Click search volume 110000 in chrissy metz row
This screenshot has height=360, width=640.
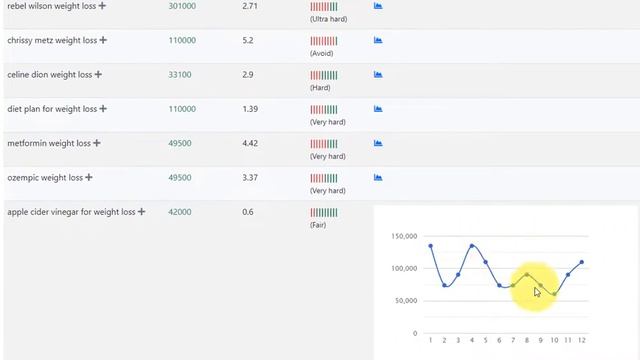click(182, 40)
